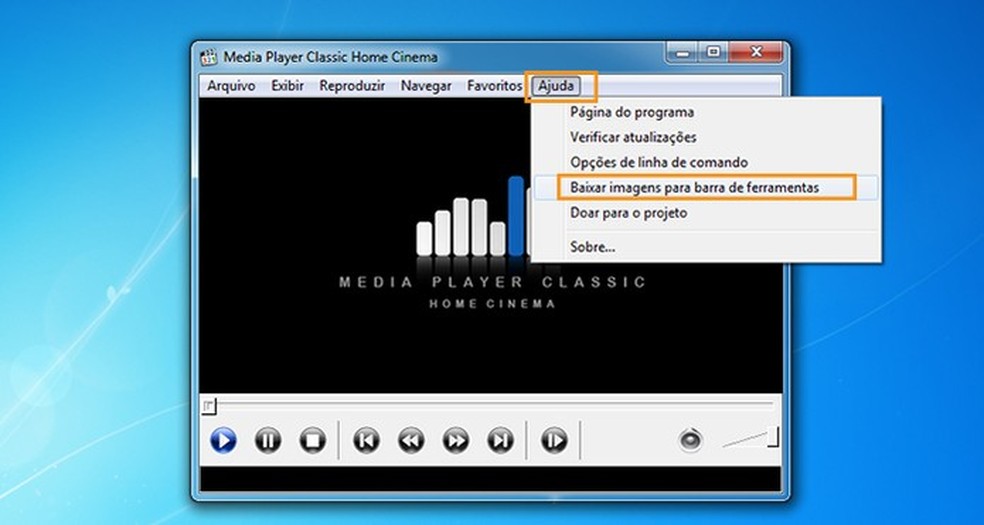Skip to the previous track

tap(366, 440)
